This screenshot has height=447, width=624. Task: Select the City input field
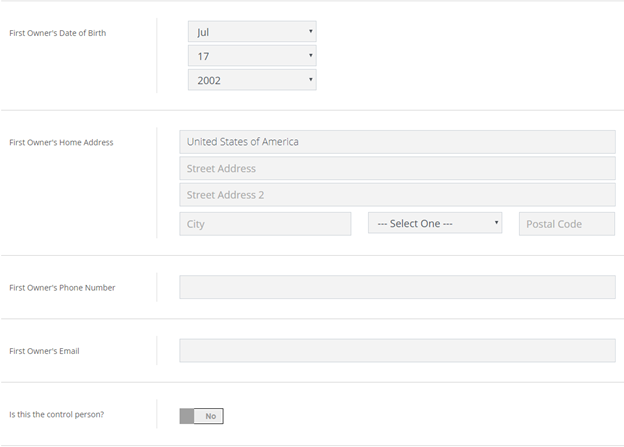pyautogui.click(x=265, y=224)
